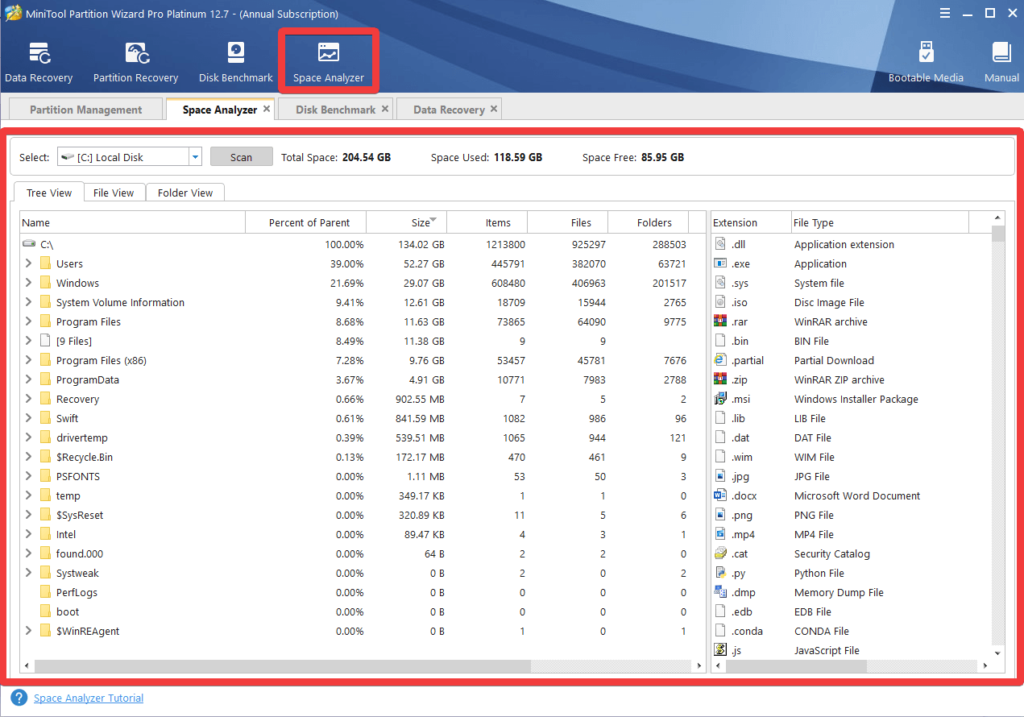Click the .mp4 file icon
1024x717 pixels.
[x=720, y=534]
